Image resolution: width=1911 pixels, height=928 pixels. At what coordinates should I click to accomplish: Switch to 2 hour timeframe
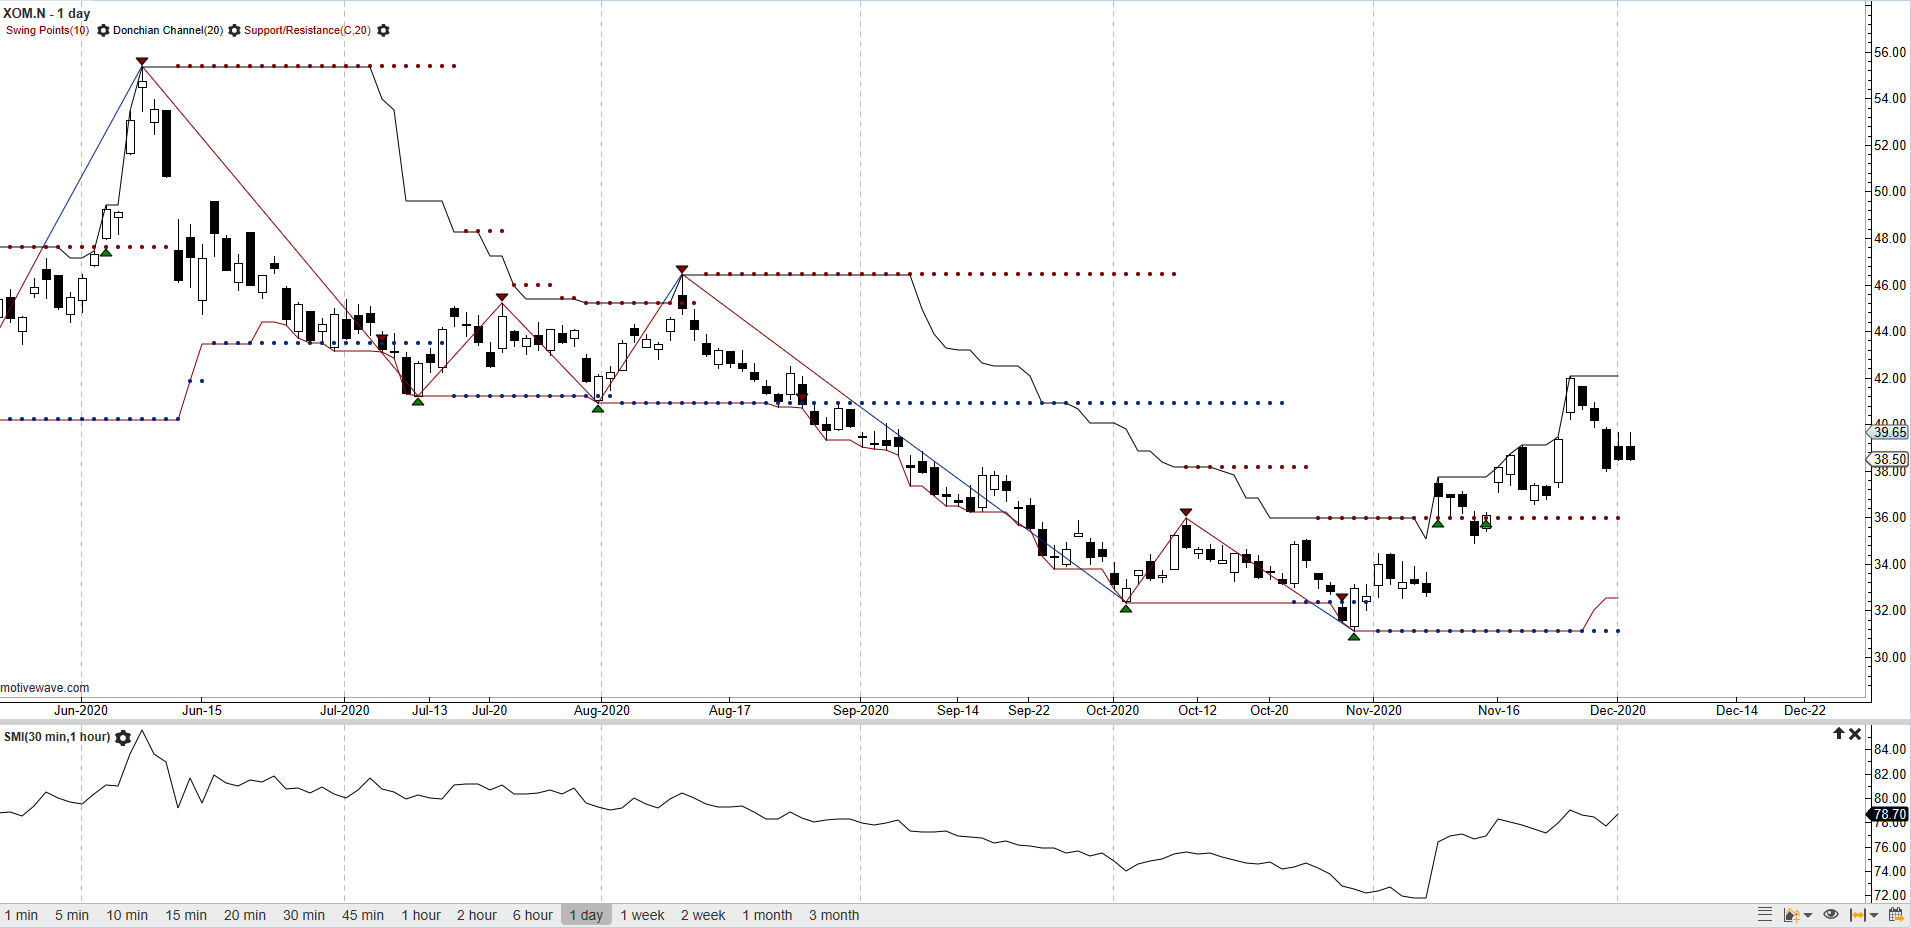point(477,915)
